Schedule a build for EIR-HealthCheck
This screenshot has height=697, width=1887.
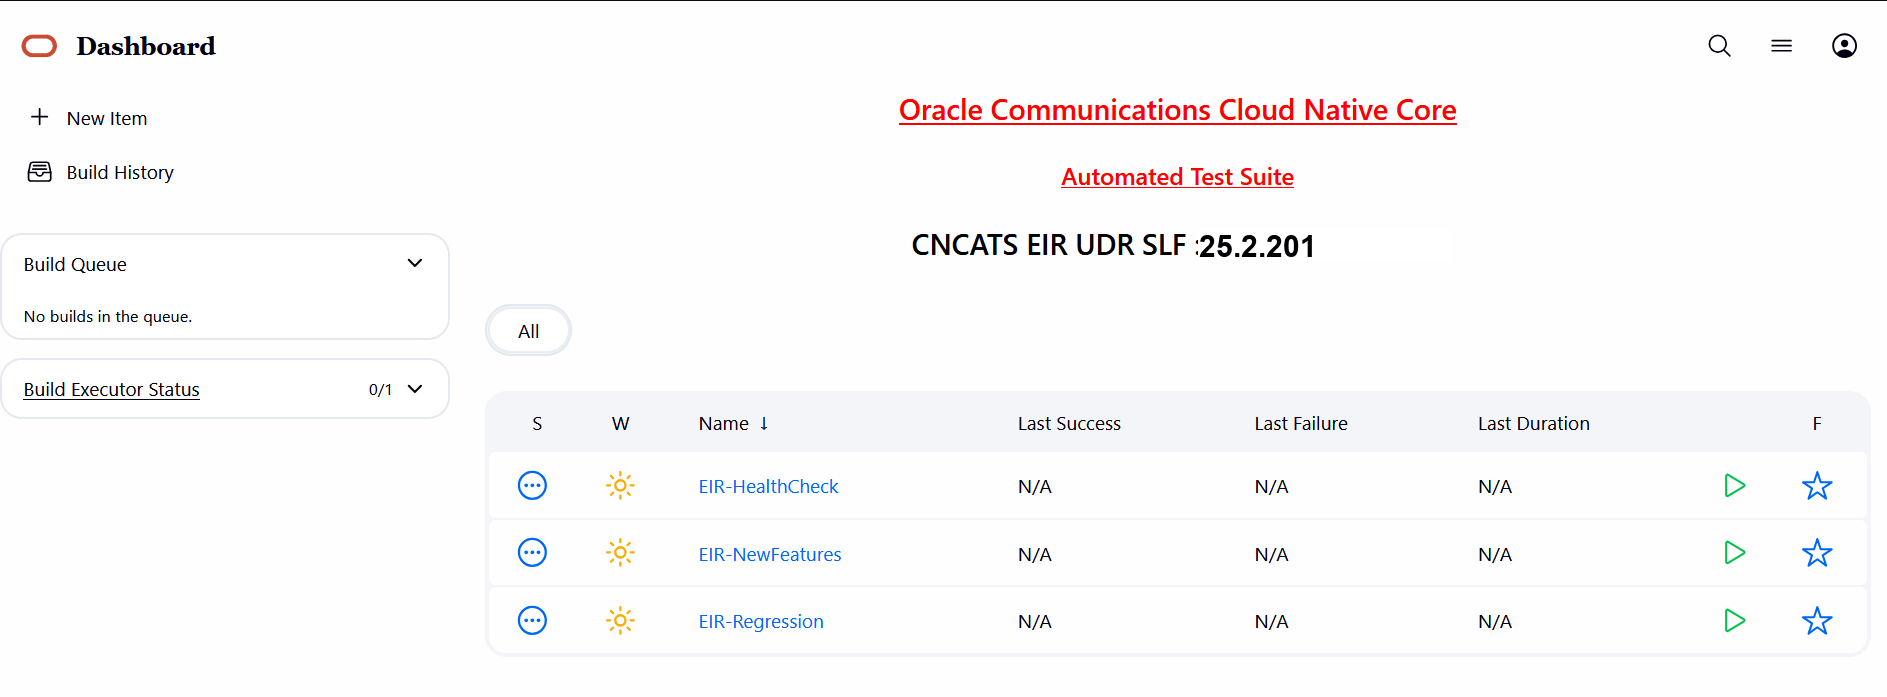click(1734, 486)
